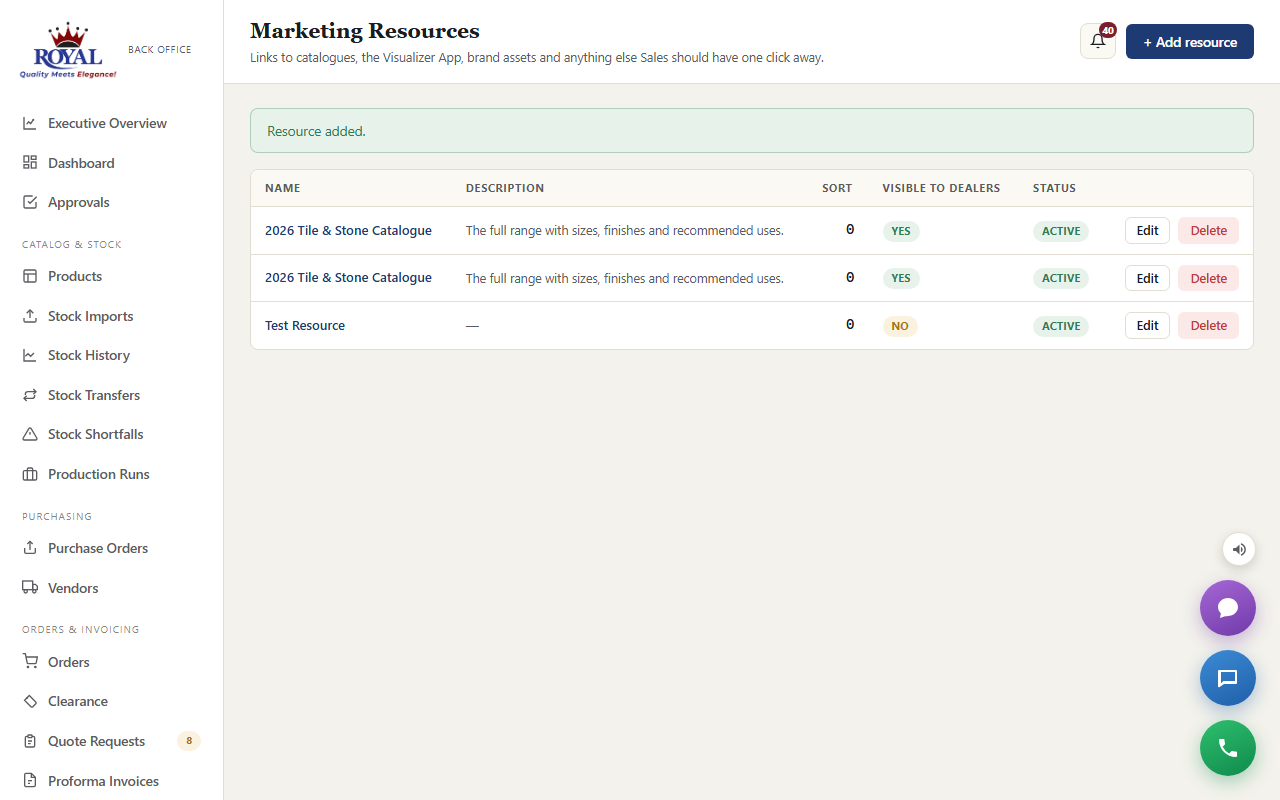Click the Orders cart icon

[x=30, y=662]
